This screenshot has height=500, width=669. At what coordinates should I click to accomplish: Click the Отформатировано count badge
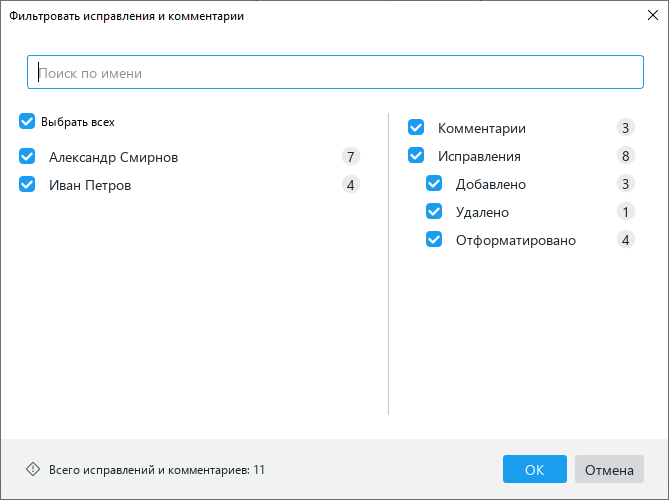[625, 240]
